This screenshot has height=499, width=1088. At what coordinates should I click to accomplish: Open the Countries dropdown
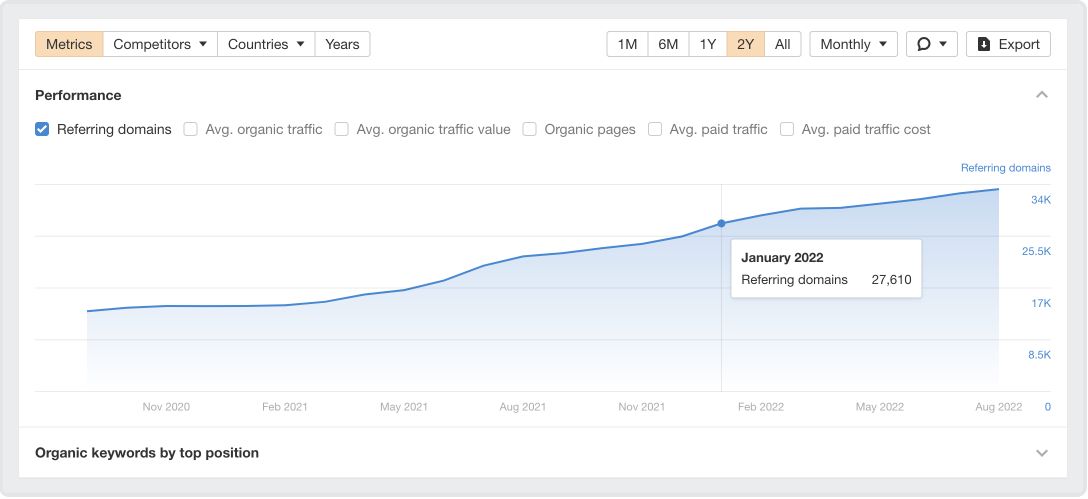pyautogui.click(x=266, y=44)
